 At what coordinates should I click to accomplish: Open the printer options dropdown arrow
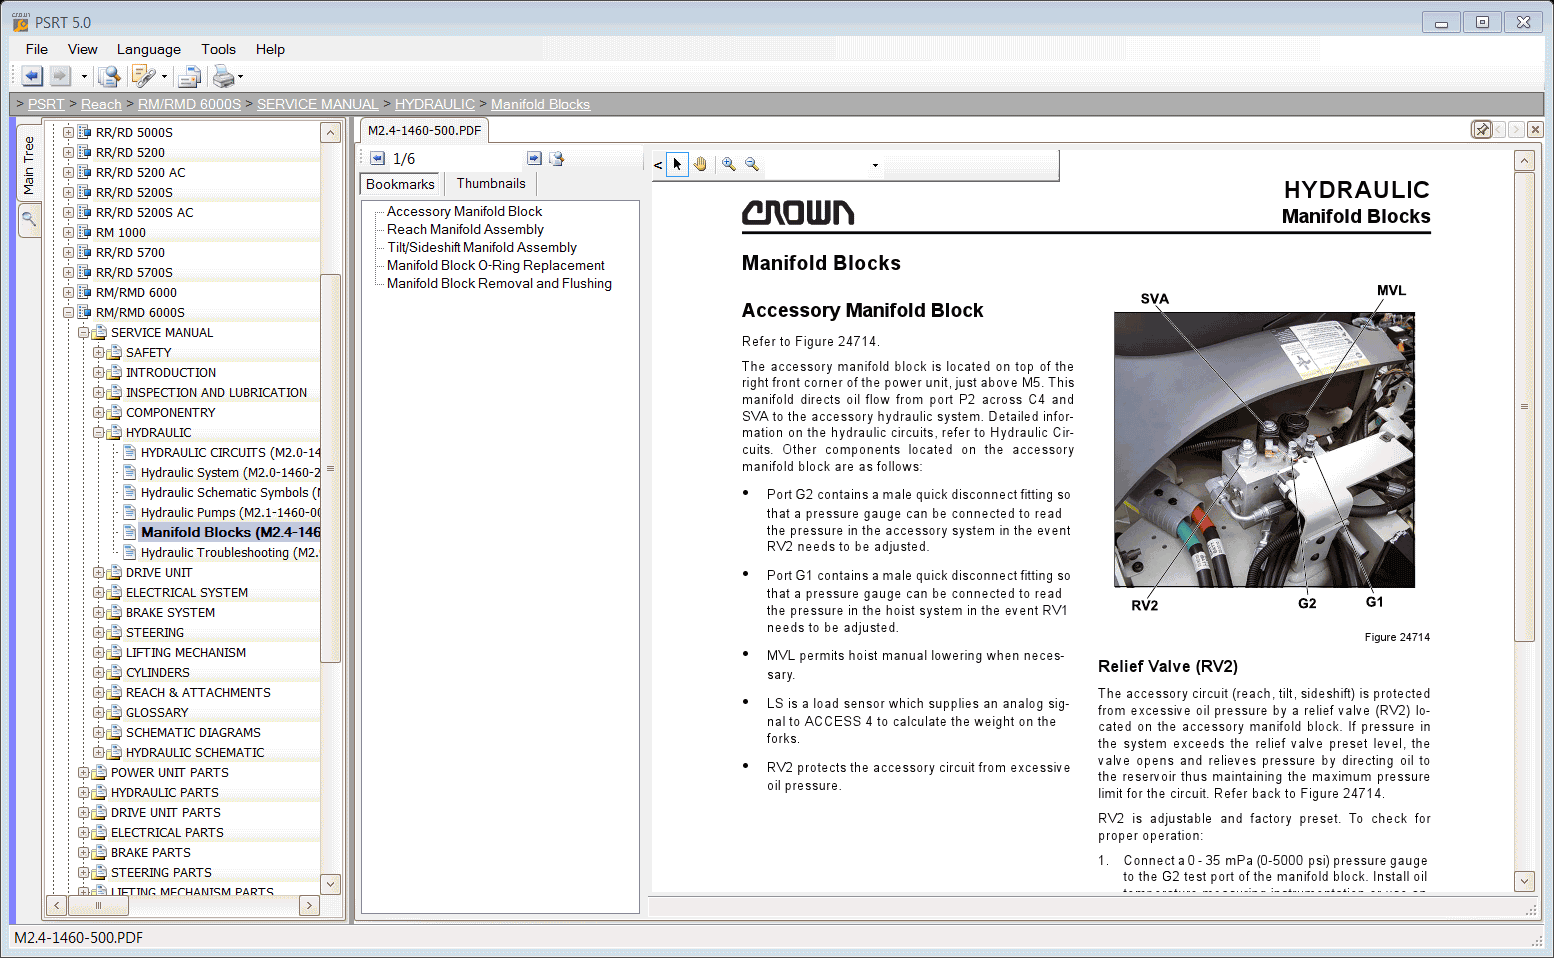(x=240, y=76)
